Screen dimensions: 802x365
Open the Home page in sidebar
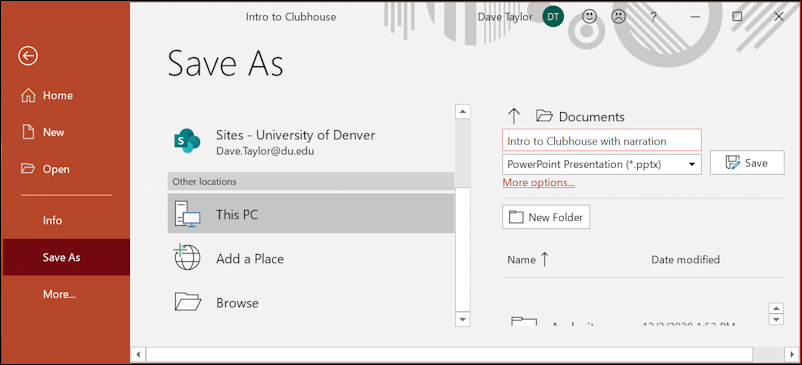(47, 96)
